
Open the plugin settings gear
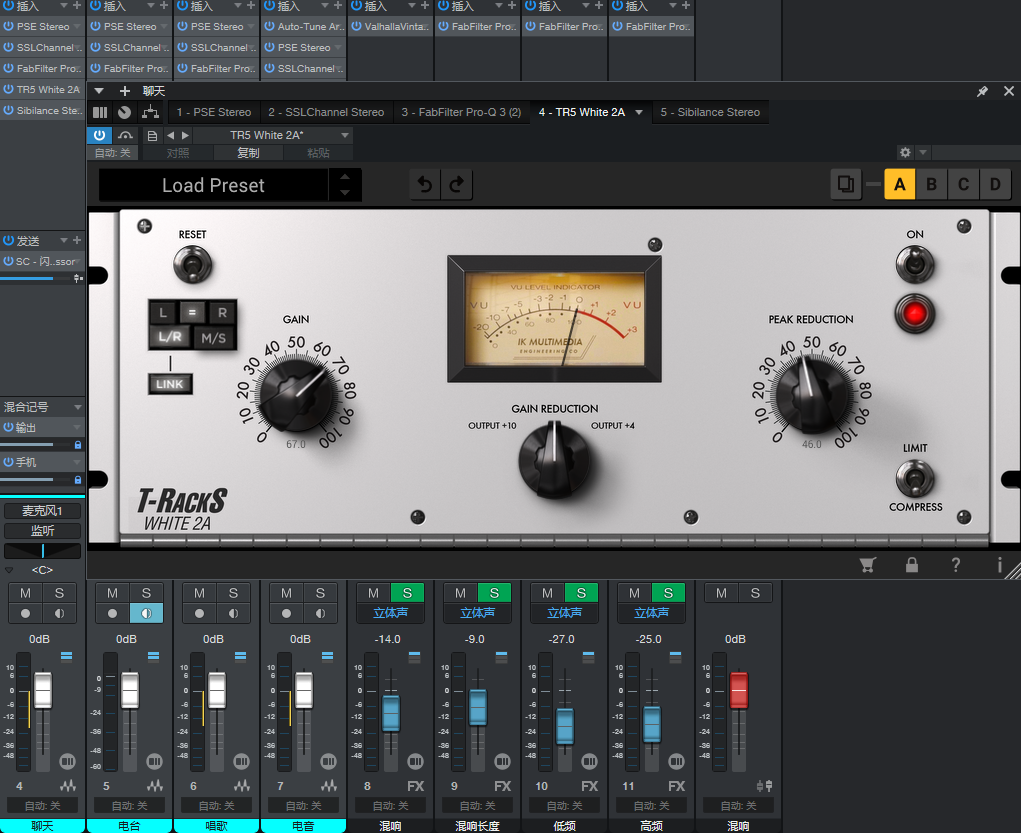coord(905,152)
